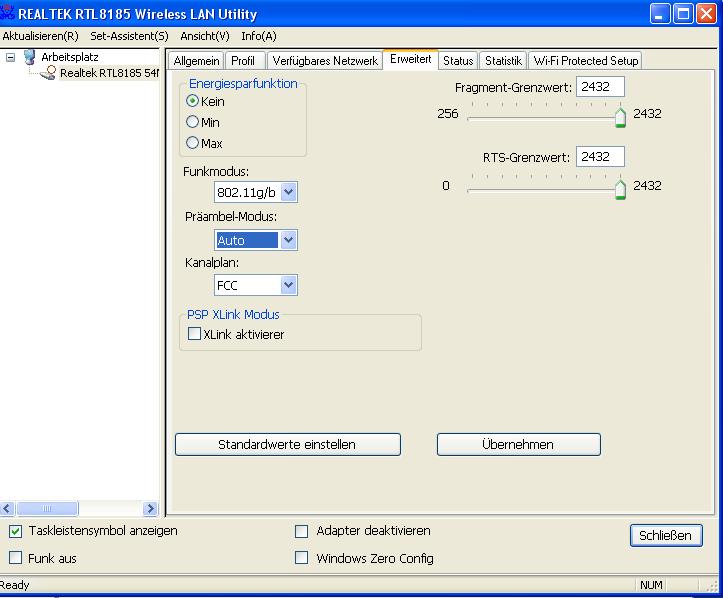This screenshot has height=598, width=723.
Task: Collapse the Arbeitsplatz tree node
Action: coord(11,57)
